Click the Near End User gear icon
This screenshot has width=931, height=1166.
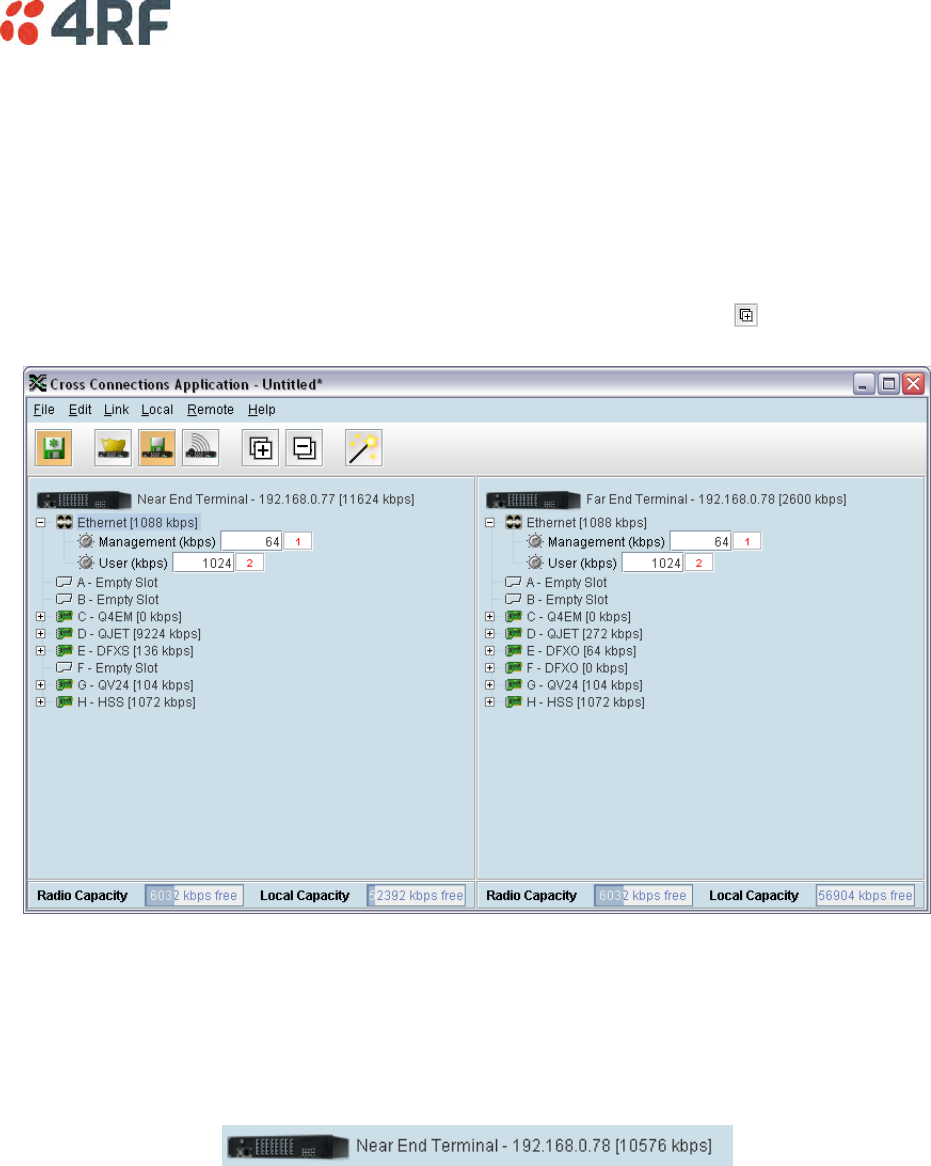[86, 562]
